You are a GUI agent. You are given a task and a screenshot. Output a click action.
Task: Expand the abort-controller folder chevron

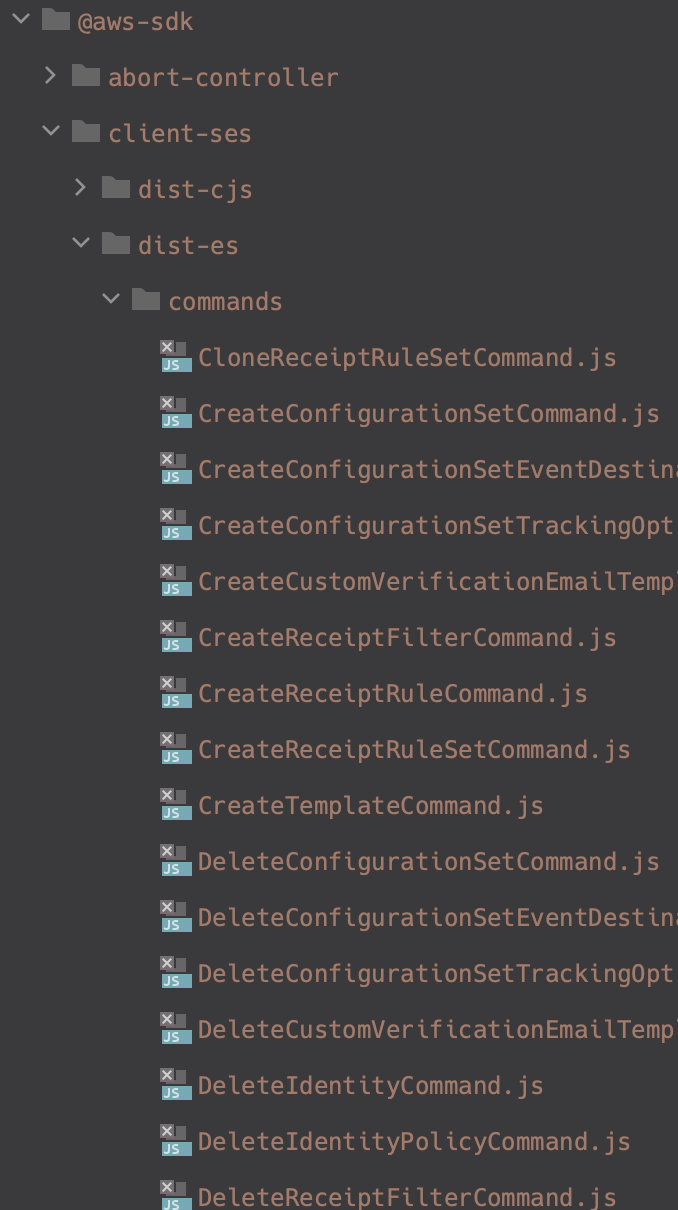pyautogui.click(x=51, y=76)
